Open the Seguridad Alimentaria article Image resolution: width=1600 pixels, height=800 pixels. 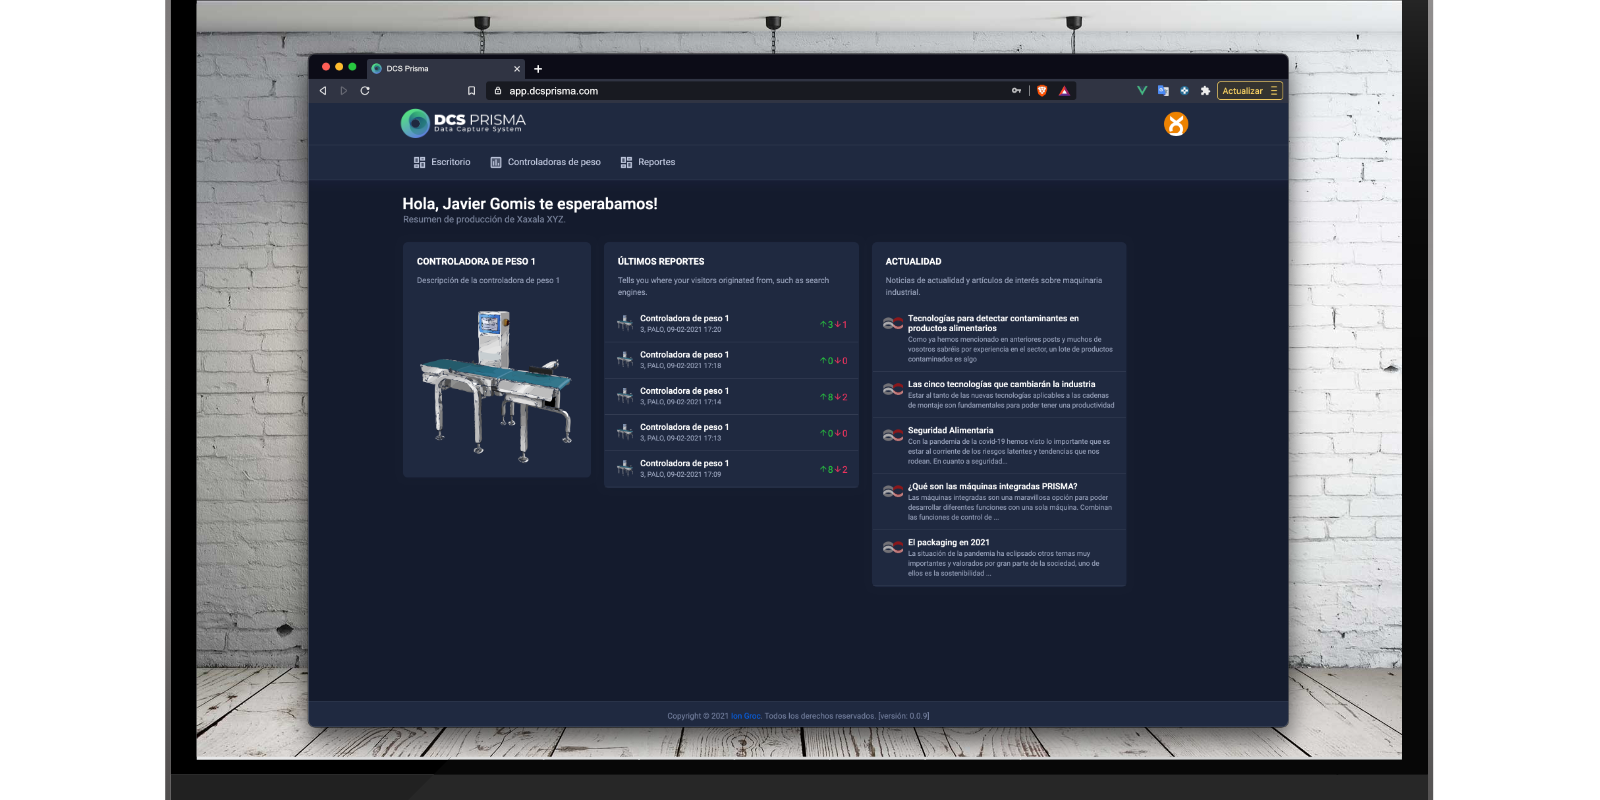tap(950, 431)
